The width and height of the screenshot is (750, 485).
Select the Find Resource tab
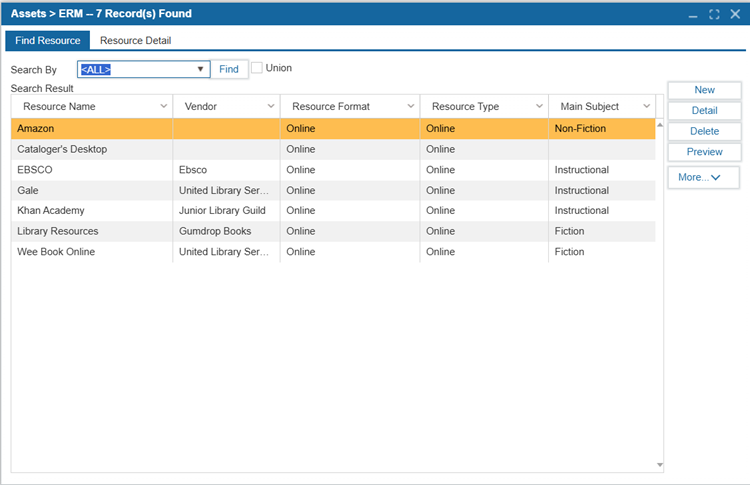pyautogui.click(x=47, y=41)
